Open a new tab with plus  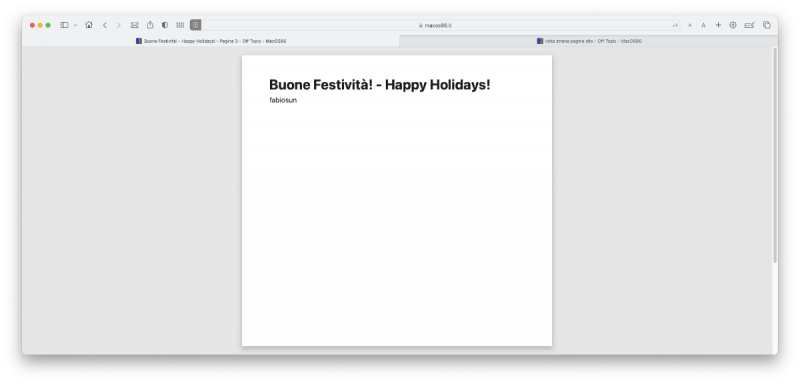point(718,25)
